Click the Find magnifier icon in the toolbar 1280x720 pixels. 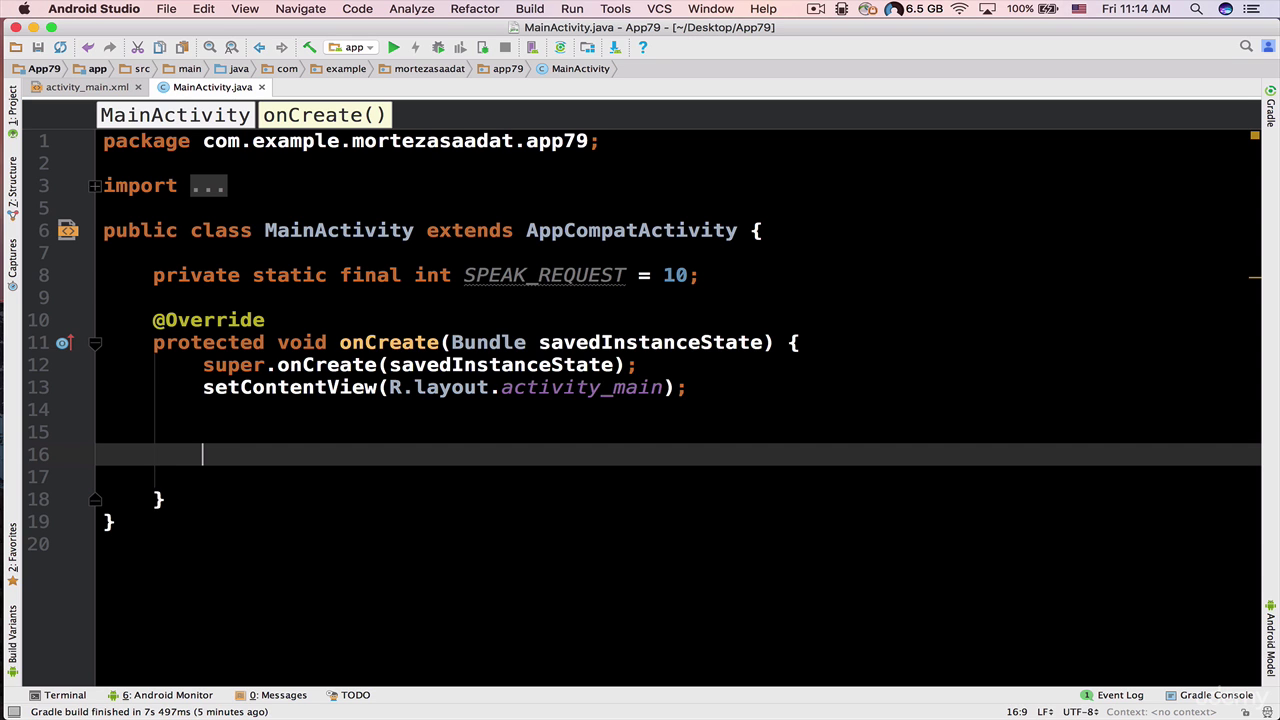(210, 47)
